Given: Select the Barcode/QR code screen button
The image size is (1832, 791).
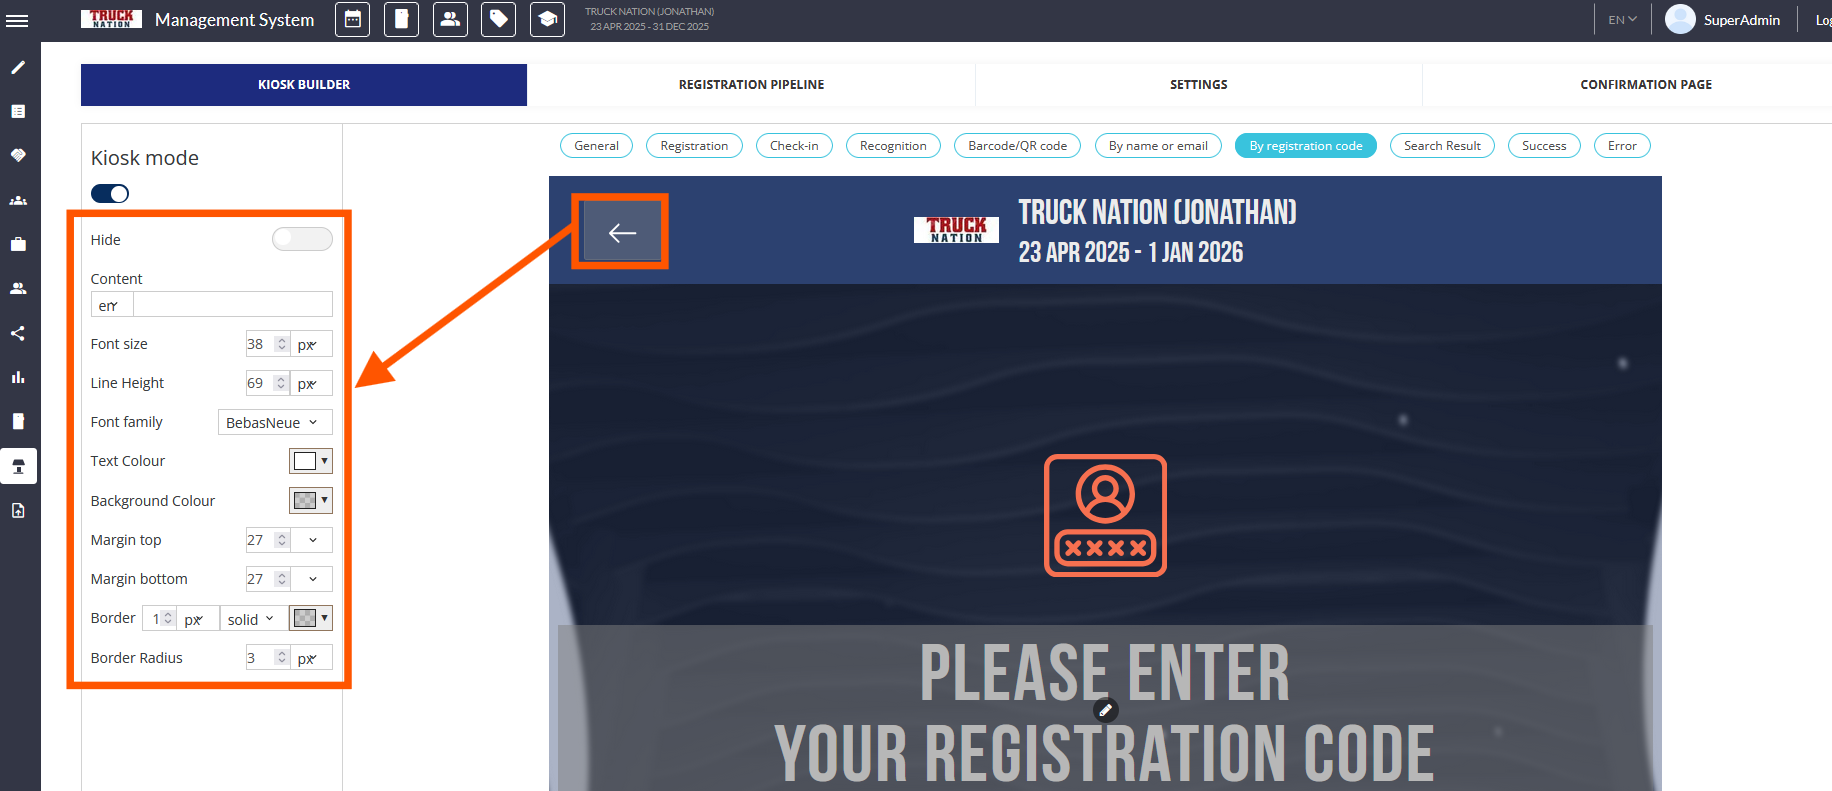Looking at the screenshot, I should [1017, 146].
